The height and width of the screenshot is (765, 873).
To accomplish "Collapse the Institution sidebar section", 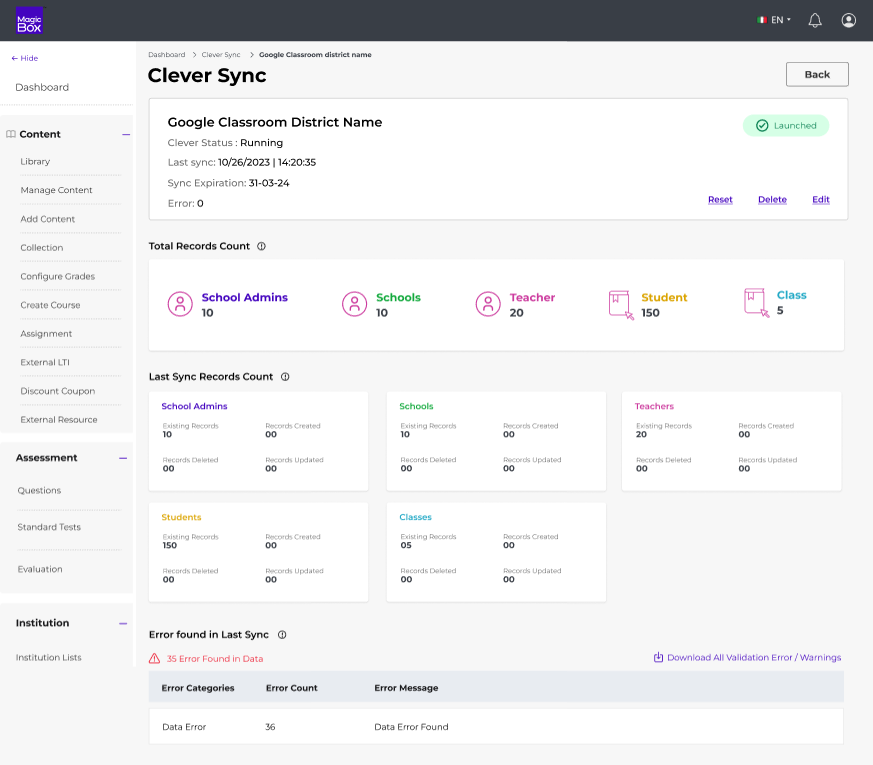I will (x=123, y=624).
